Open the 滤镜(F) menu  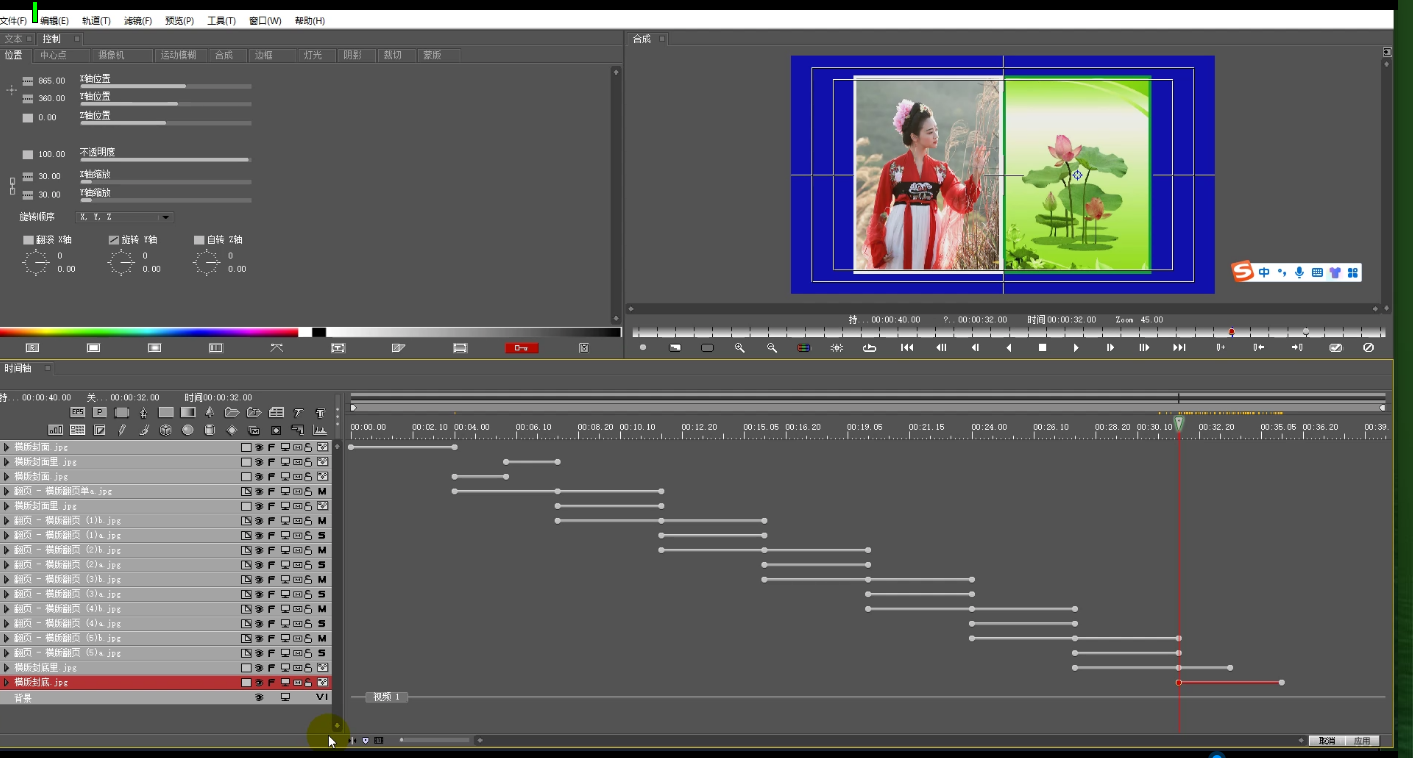pyautogui.click(x=138, y=20)
